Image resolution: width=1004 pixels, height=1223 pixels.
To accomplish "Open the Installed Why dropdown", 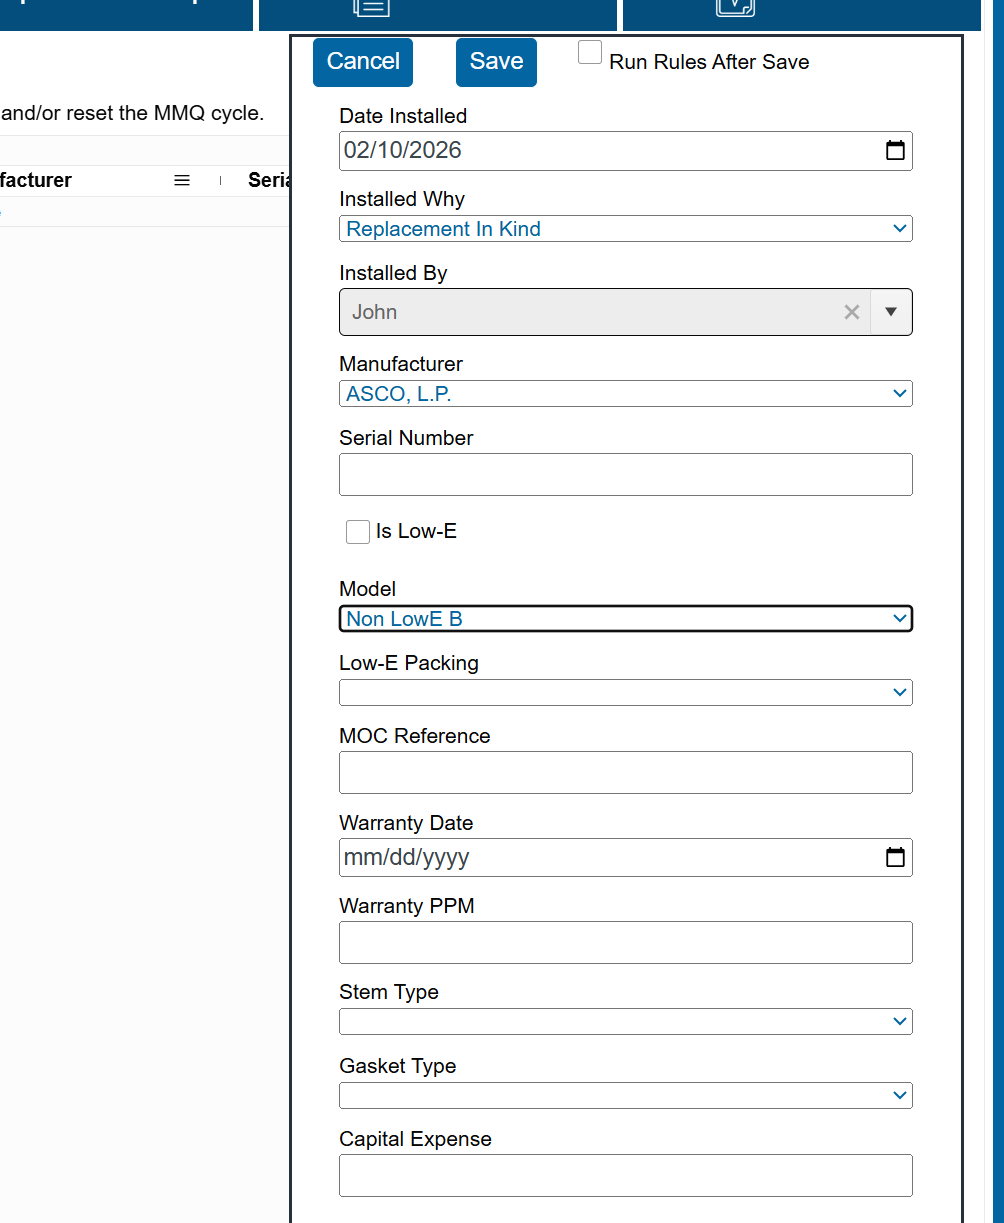I will [626, 229].
